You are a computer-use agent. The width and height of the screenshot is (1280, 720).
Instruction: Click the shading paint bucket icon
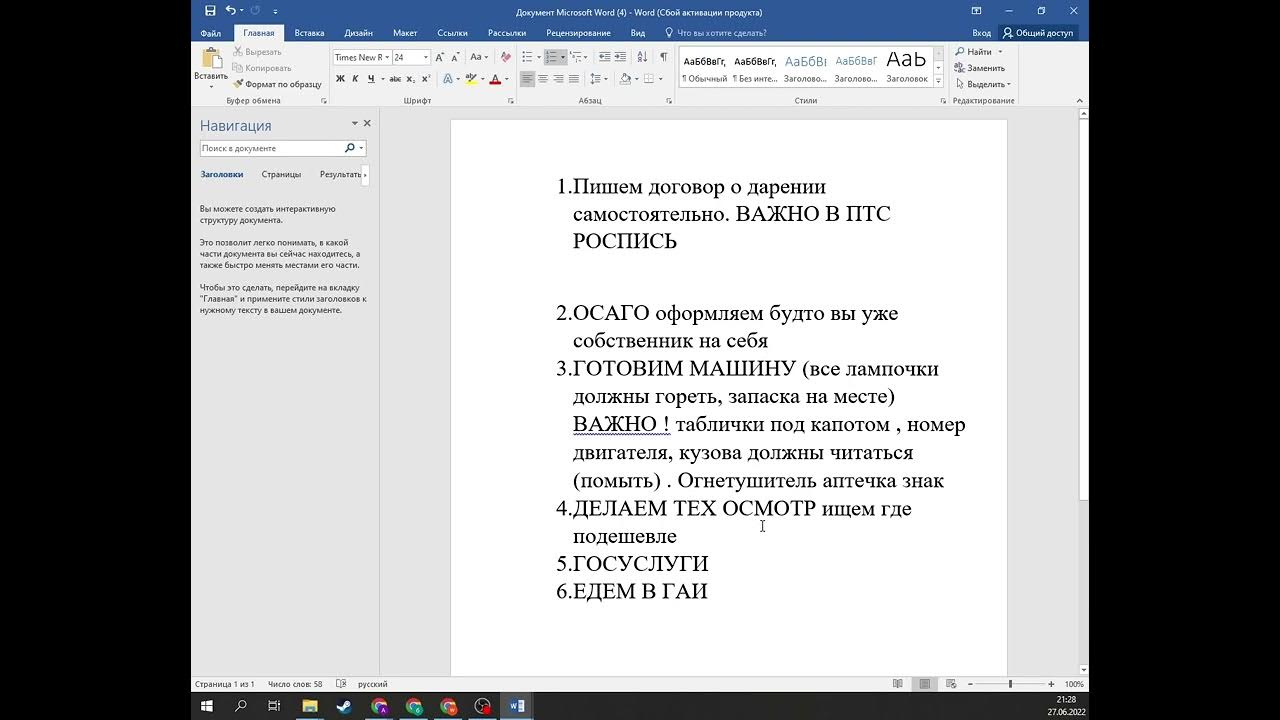(x=625, y=79)
